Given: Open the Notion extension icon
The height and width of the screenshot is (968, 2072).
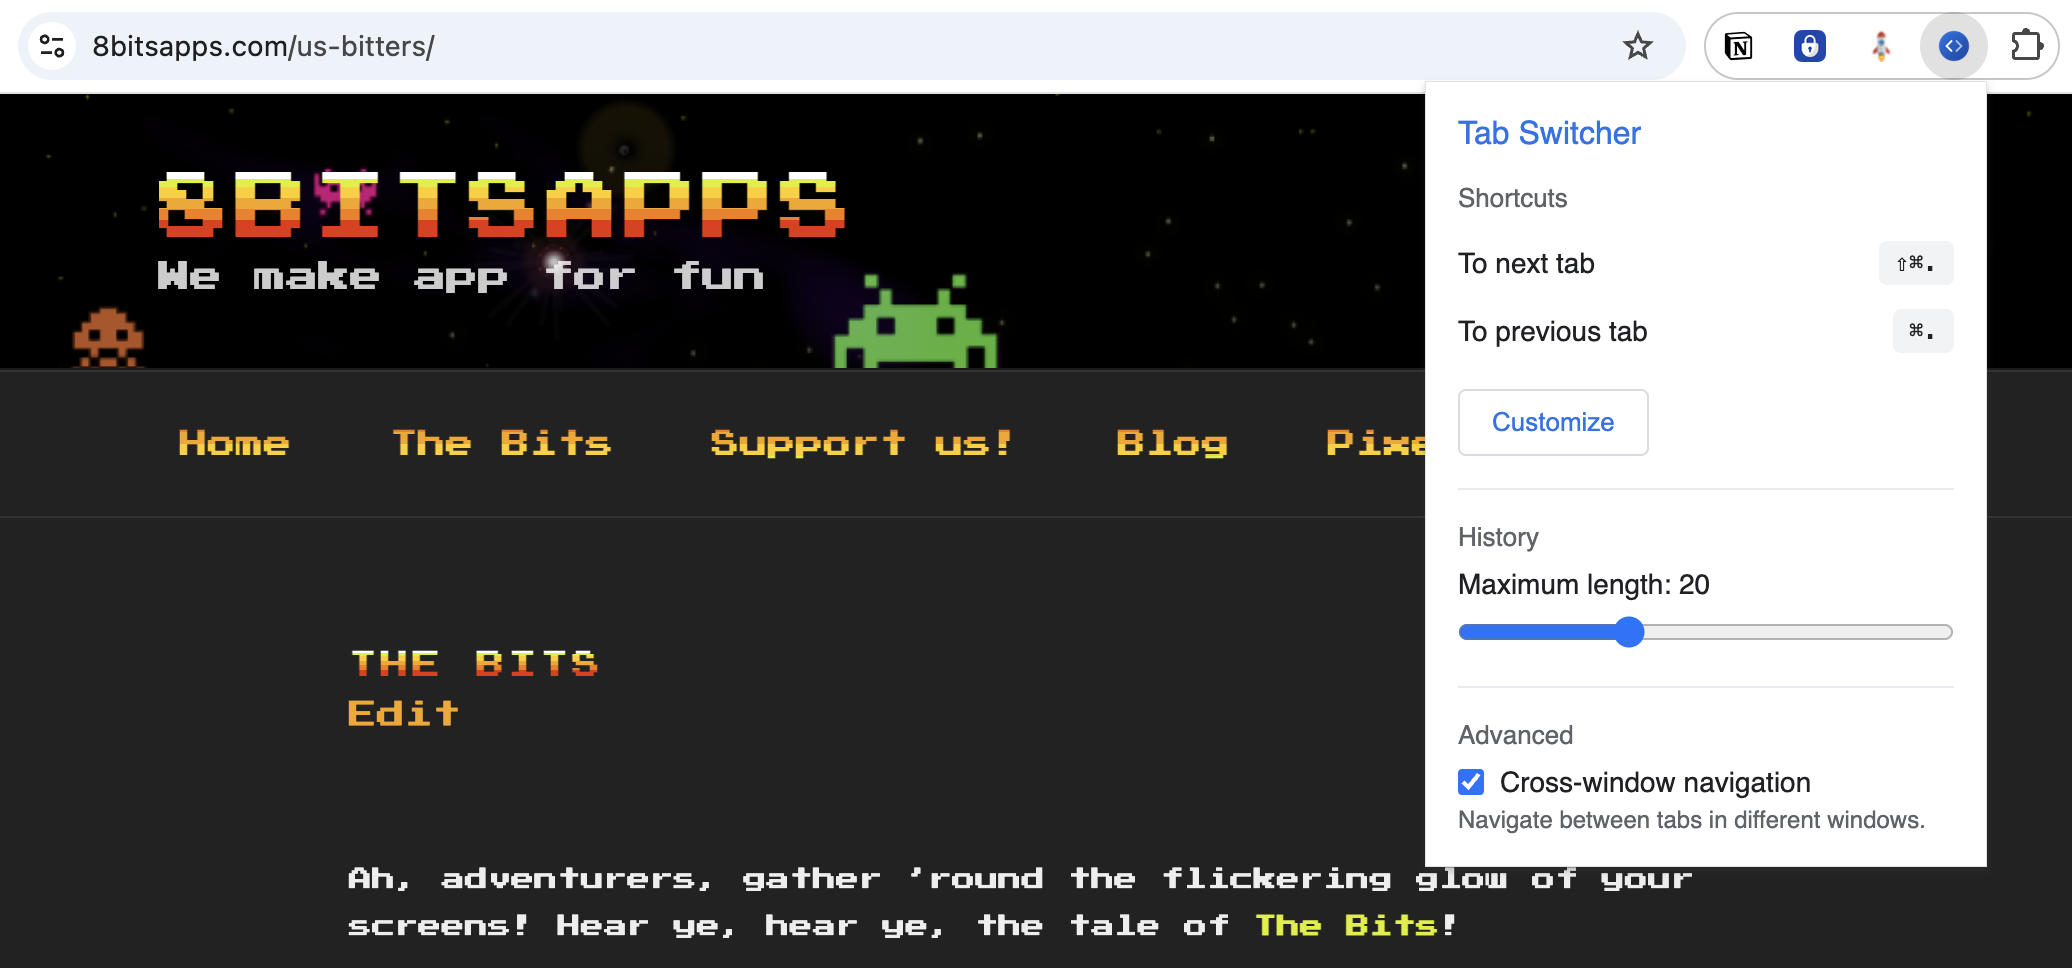Looking at the screenshot, I should (1739, 46).
